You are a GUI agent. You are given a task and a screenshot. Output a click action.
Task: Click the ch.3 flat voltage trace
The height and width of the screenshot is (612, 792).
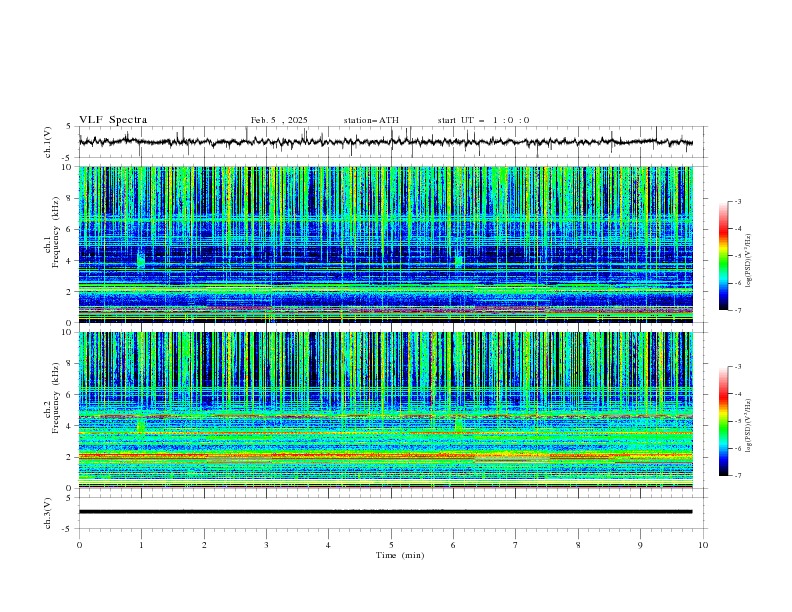coord(385,512)
